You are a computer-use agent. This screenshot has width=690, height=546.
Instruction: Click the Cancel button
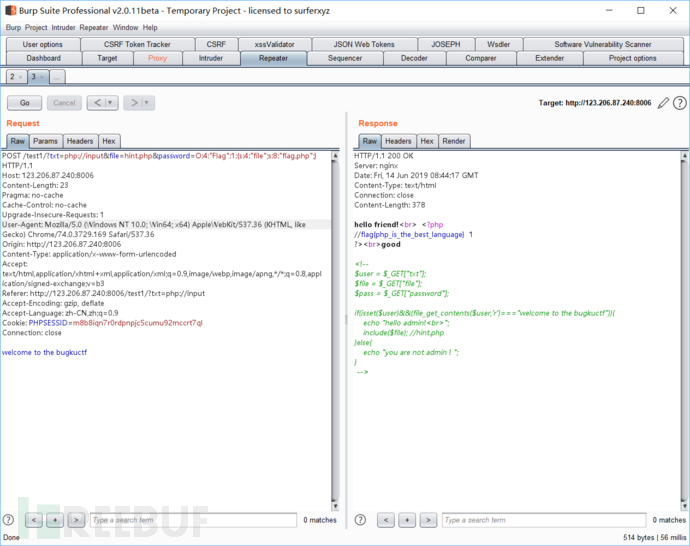[x=64, y=103]
